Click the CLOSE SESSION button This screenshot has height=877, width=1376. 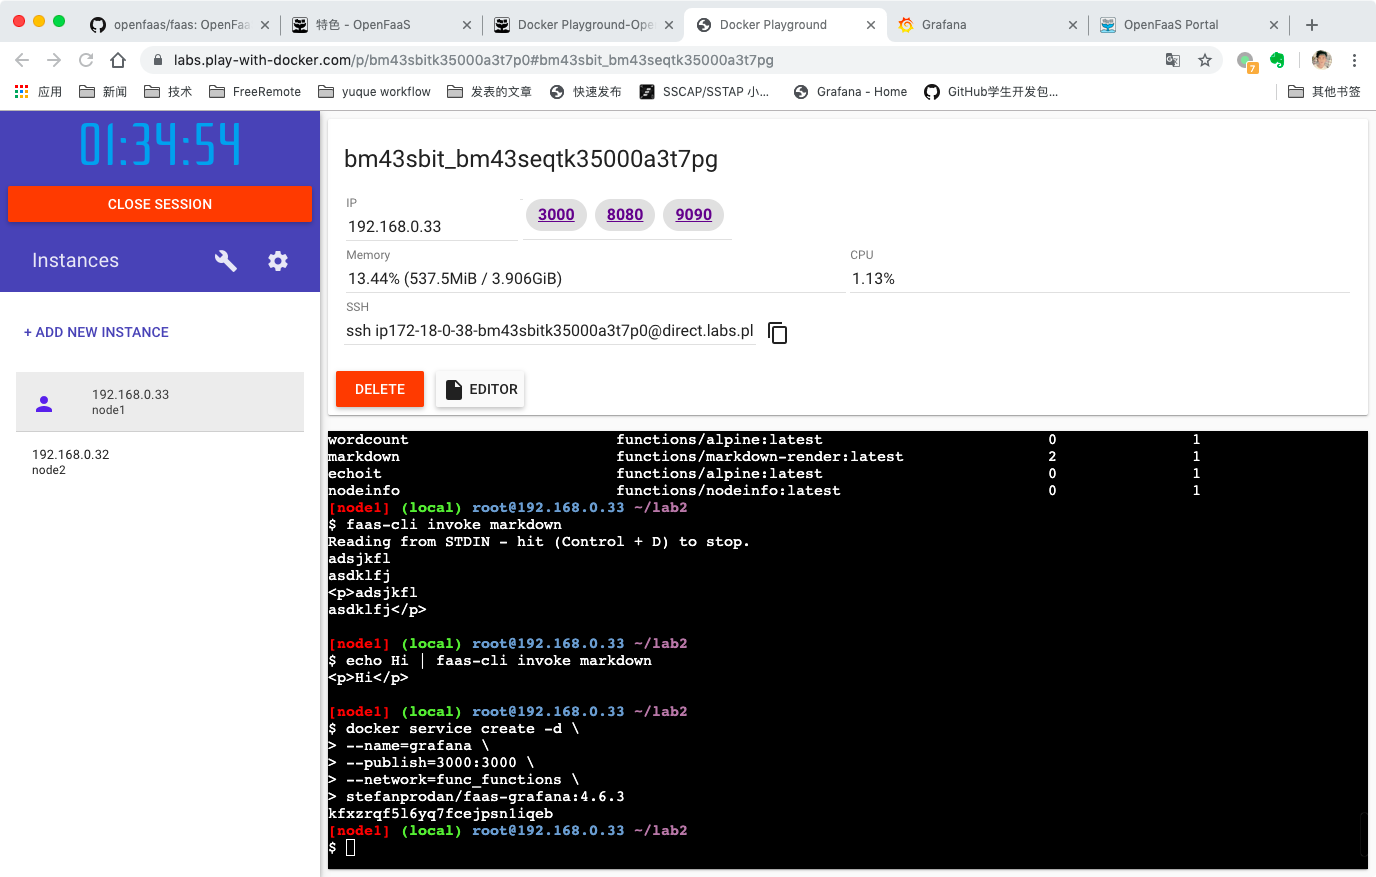pyautogui.click(x=160, y=204)
